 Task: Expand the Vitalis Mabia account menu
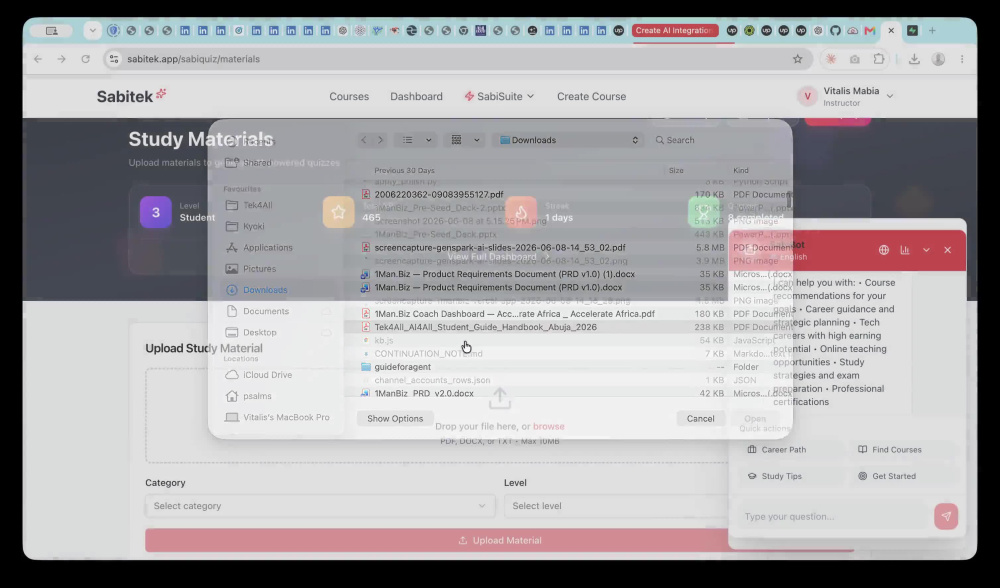846,96
